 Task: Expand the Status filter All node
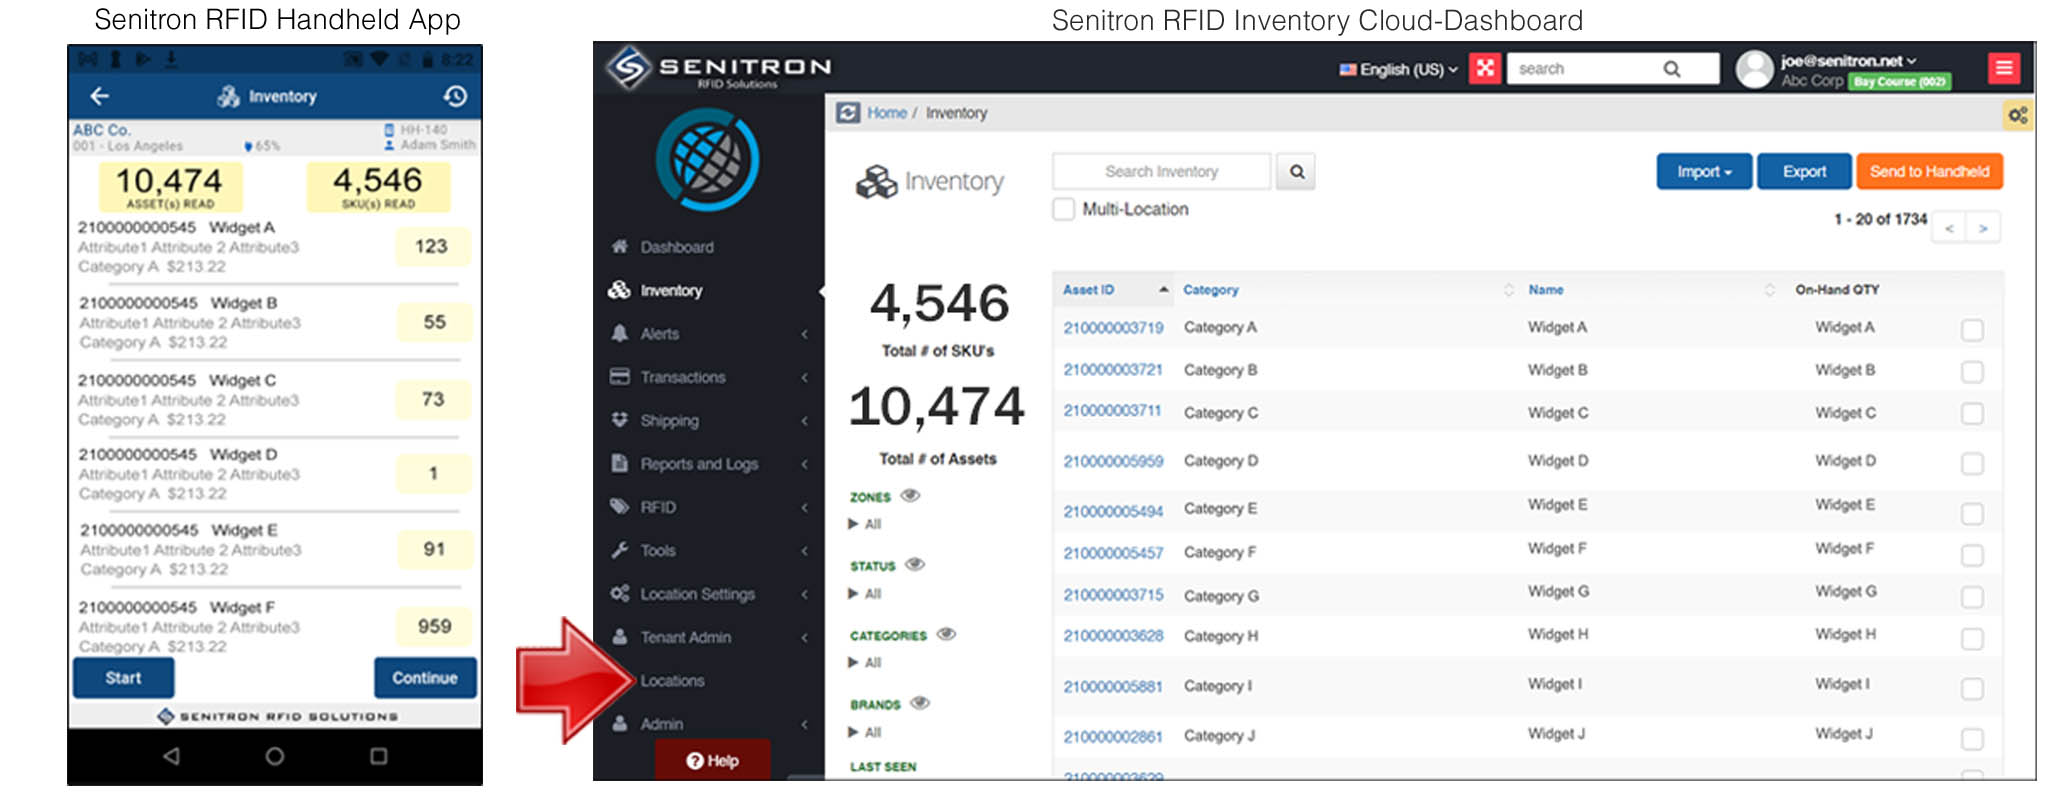pyautogui.click(x=865, y=594)
